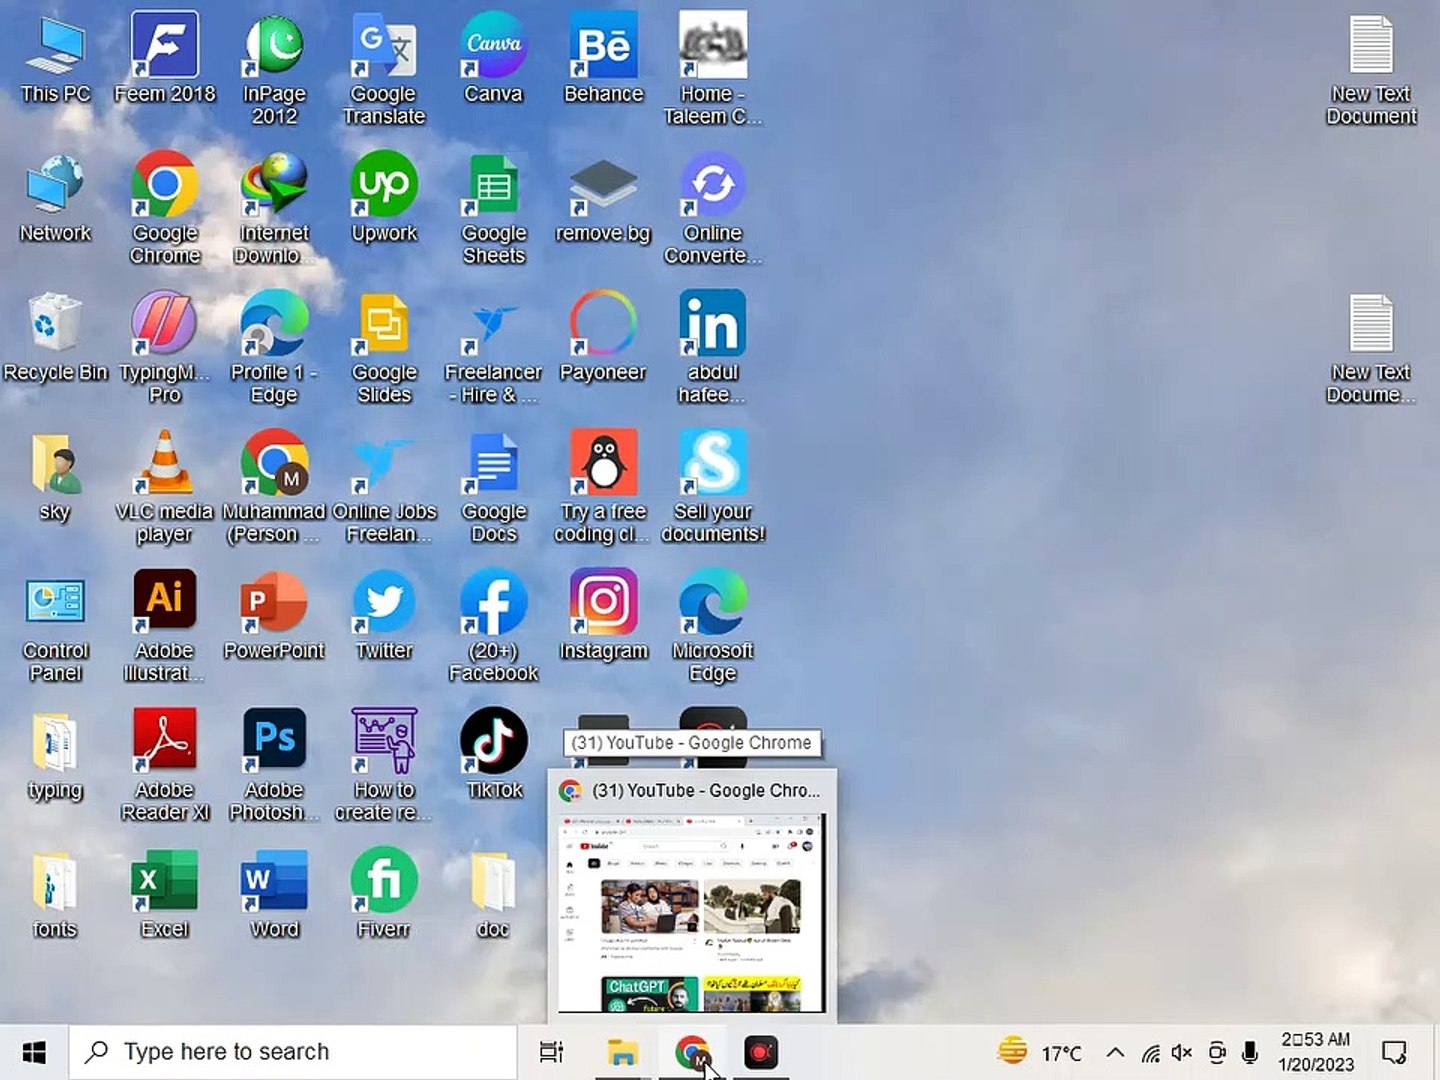Select the Word shortcut icon
This screenshot has width=1440, height=1080.
pyautogui.click(x=274, y=894)
